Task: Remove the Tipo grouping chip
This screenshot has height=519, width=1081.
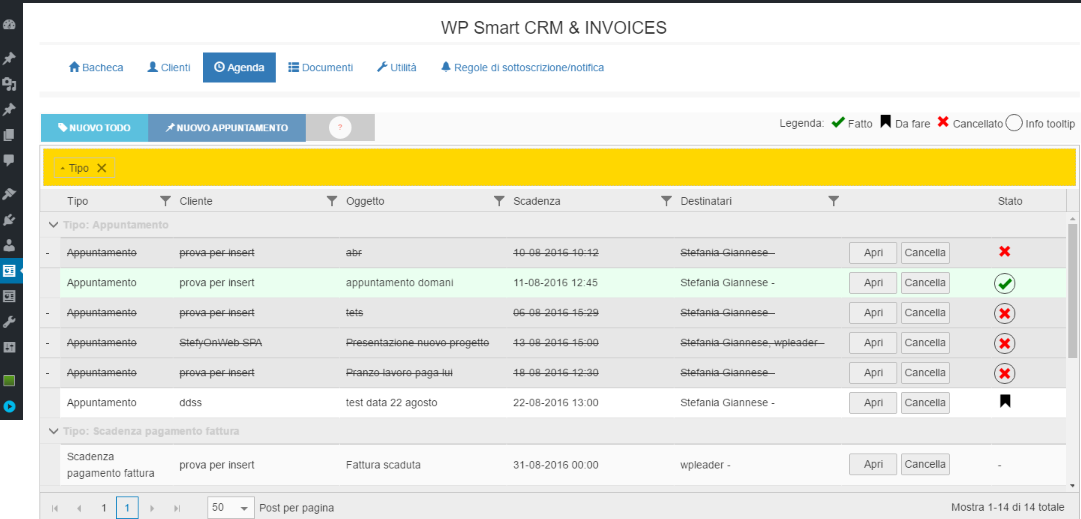Action: point(101,168)
